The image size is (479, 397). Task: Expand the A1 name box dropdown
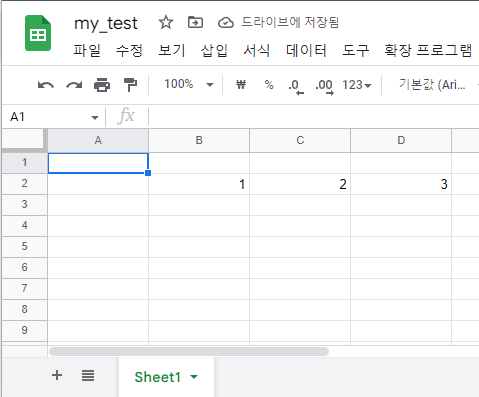[95, 117]
